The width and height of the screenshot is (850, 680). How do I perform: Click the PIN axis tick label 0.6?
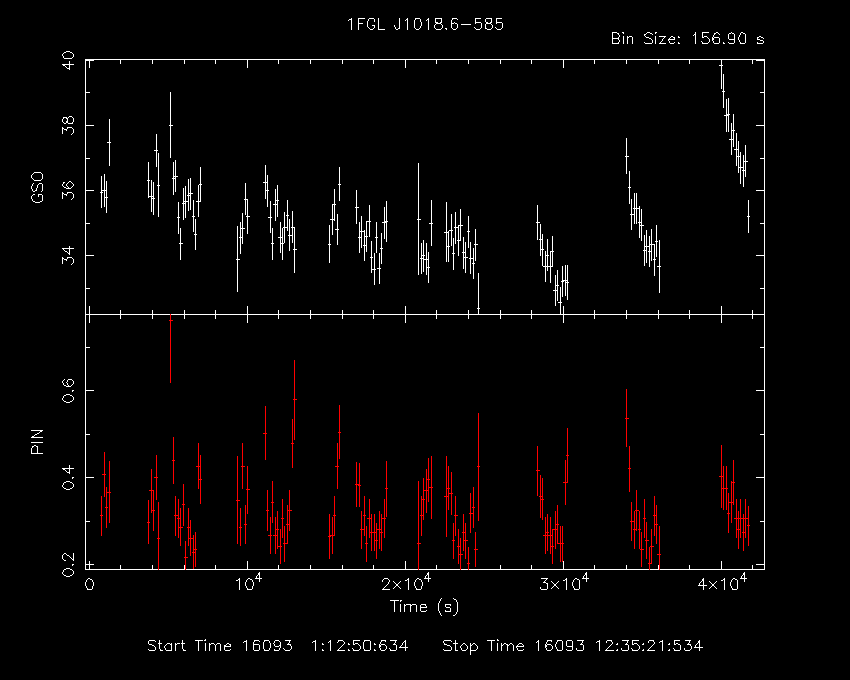[x=69, y=390]
